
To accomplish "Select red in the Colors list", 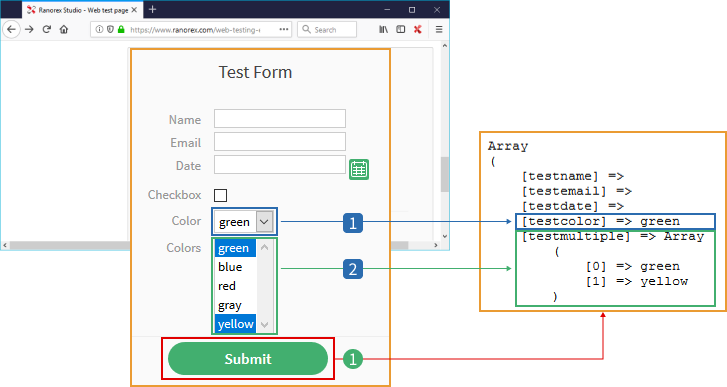I will pos(235,286).
